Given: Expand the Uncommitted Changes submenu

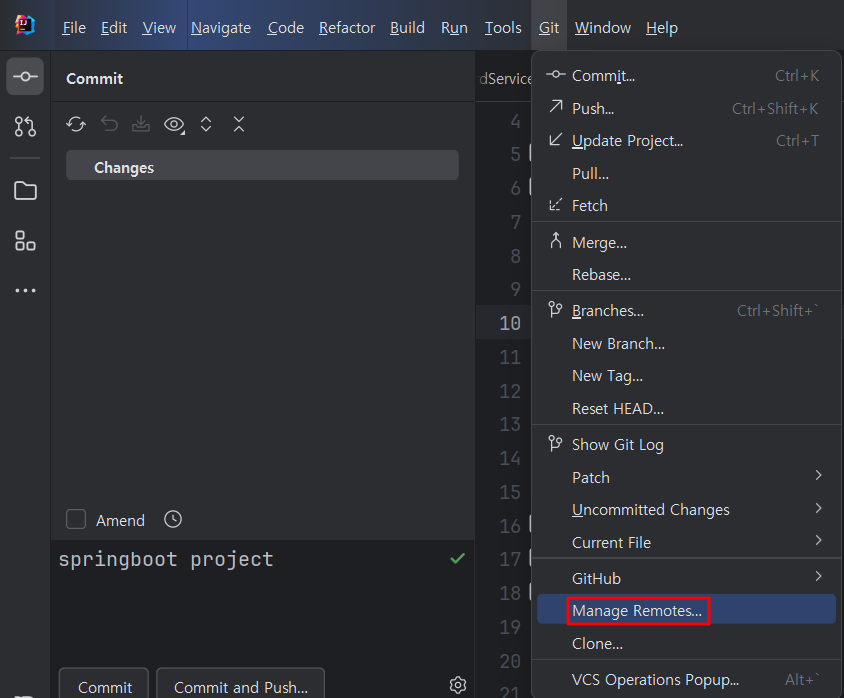Looking at the screenshot, I should click(x=686, y=510).
